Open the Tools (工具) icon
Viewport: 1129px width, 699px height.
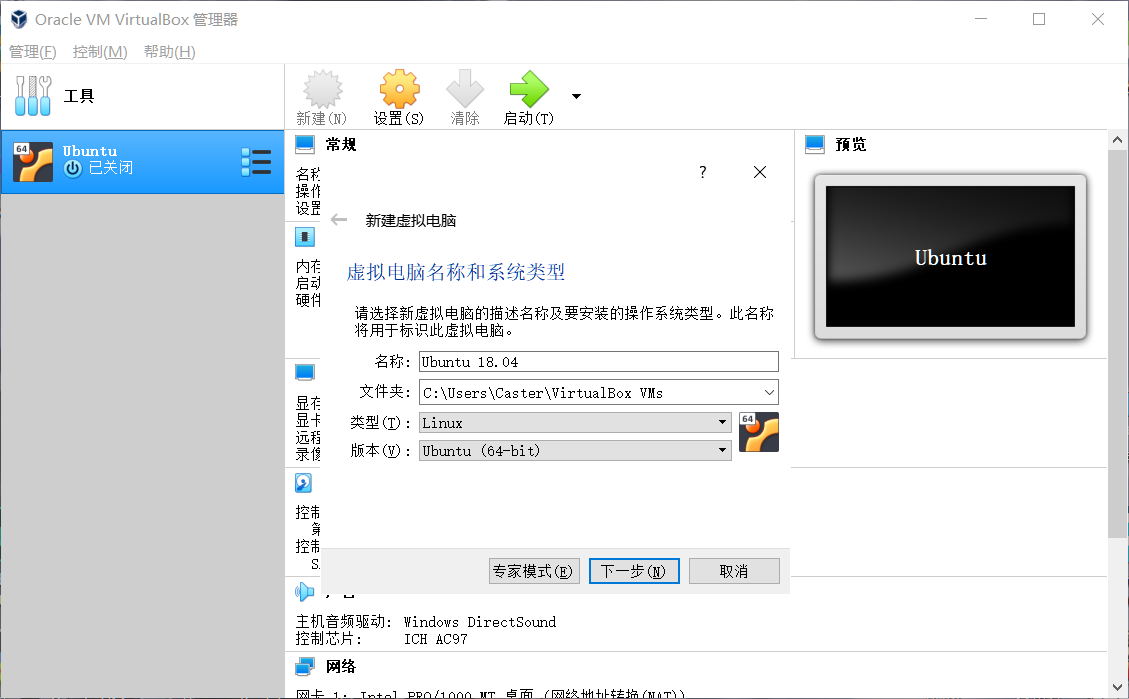(33, 96)
